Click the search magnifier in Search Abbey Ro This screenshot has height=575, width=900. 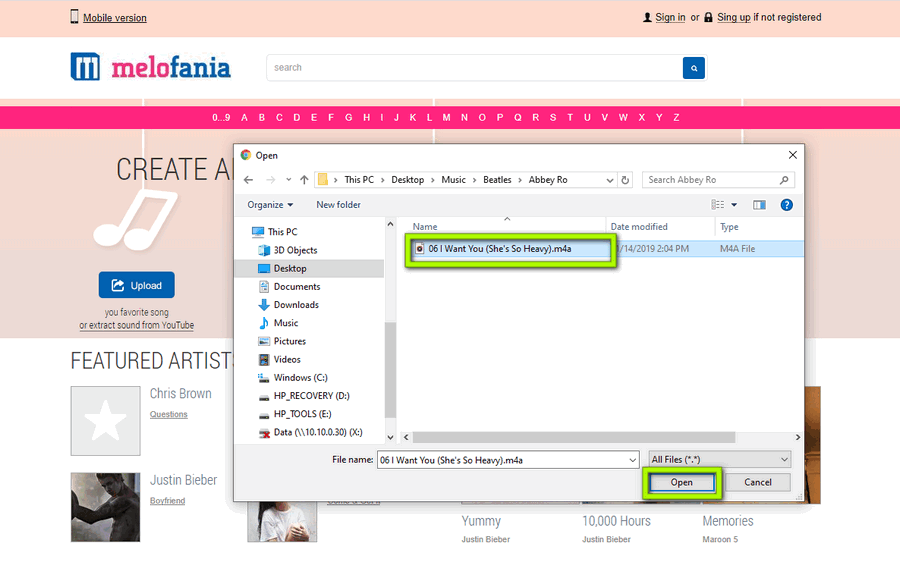tap(784, 180)
